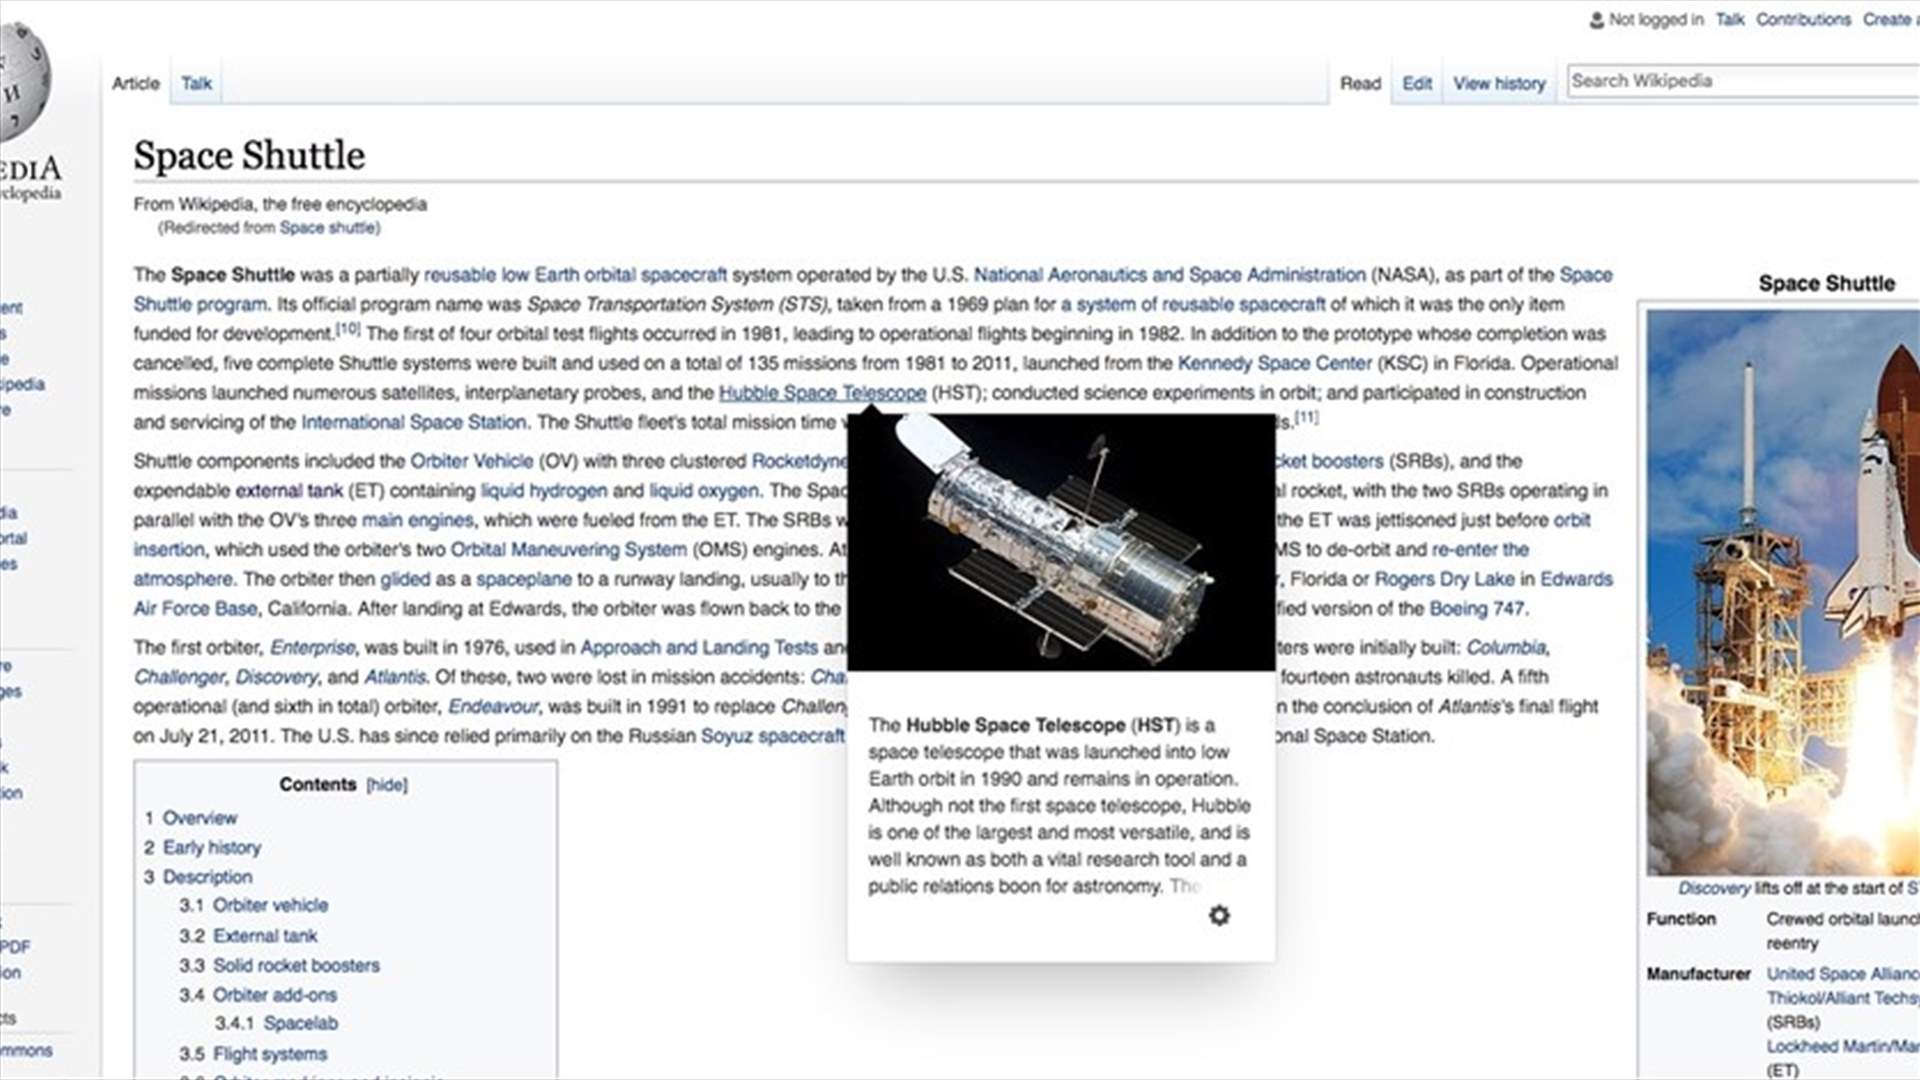Open the Talk tab next to Article

[196, 83]
